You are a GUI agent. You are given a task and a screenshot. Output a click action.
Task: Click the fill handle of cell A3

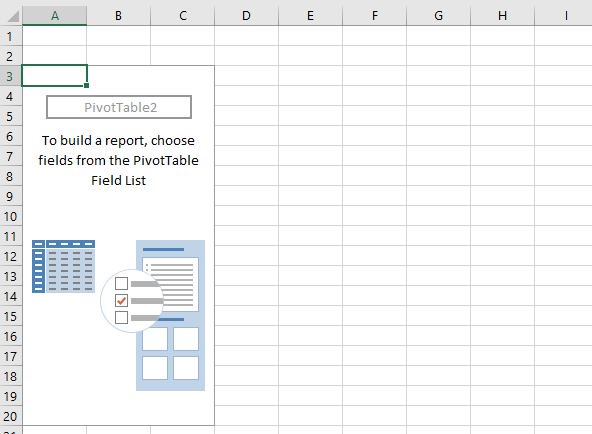coord(86,86)
